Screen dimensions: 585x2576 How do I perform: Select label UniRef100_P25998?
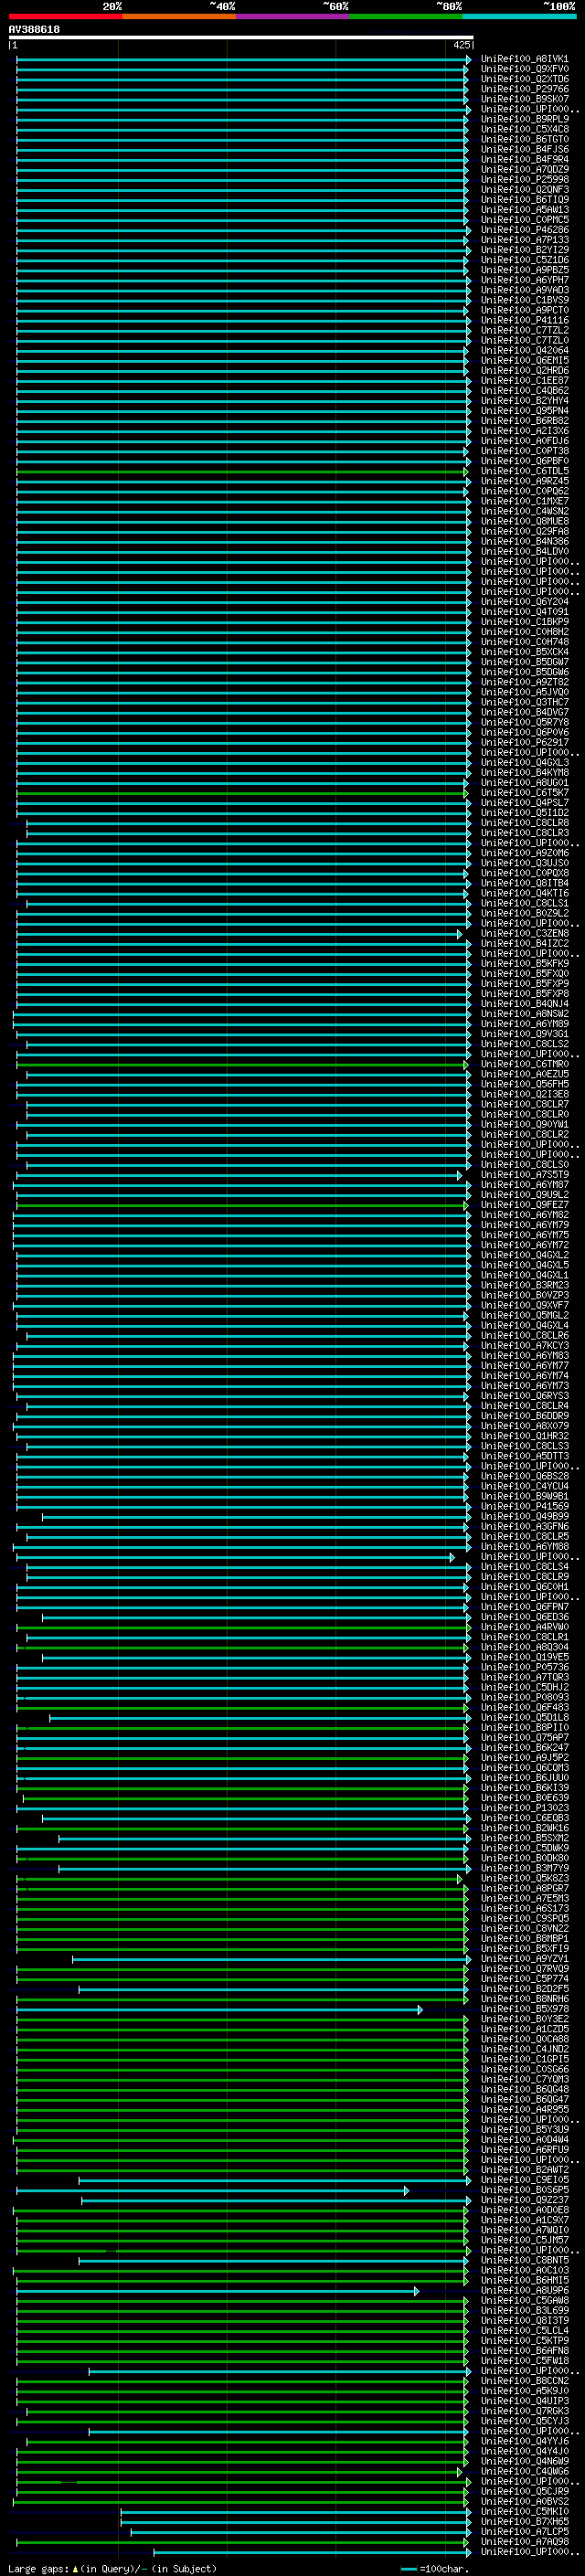(x=525, y=180)
